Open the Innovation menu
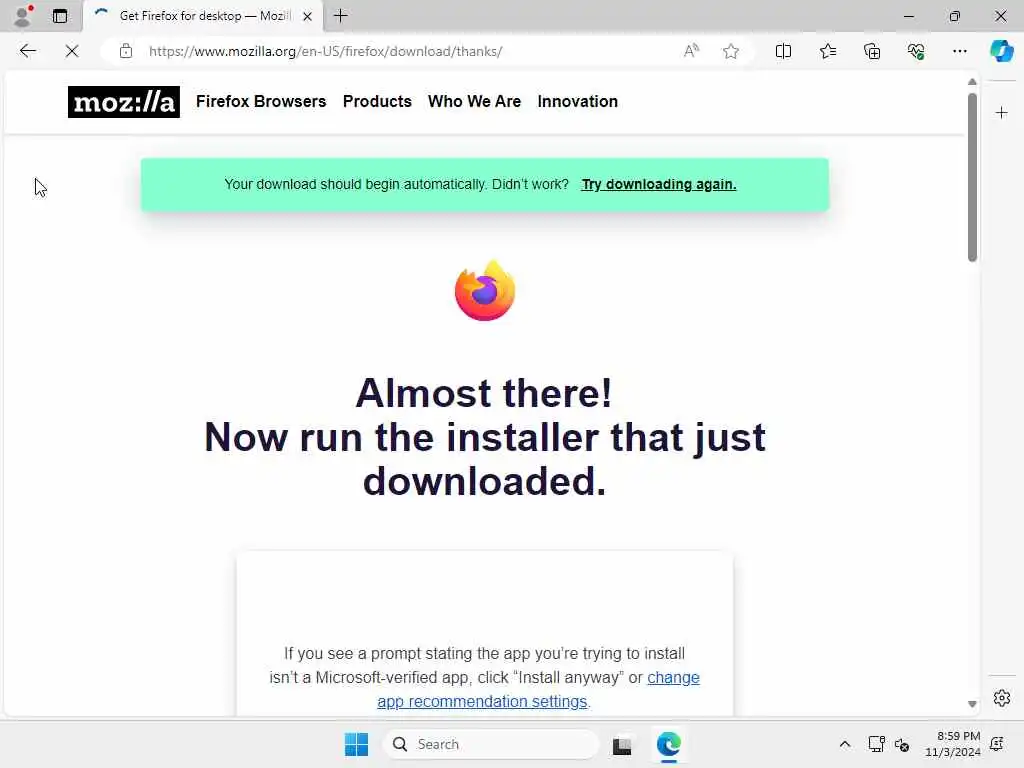1024x768 pixels. (577, 101)
